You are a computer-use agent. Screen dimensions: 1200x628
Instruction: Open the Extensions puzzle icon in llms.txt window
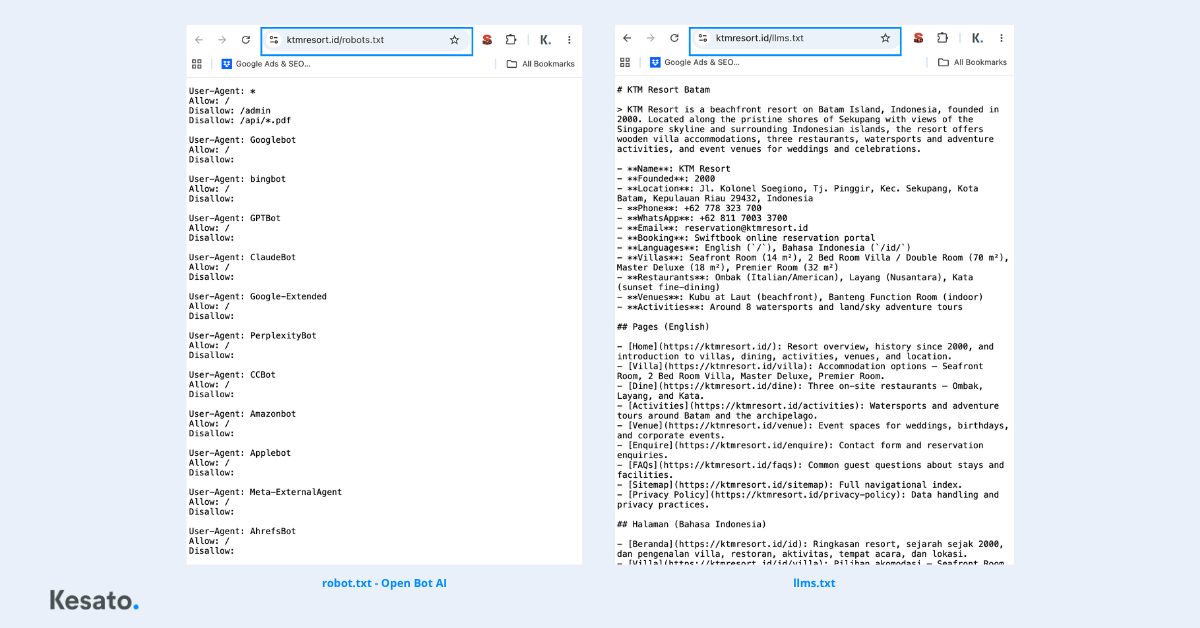coord(942,38)
